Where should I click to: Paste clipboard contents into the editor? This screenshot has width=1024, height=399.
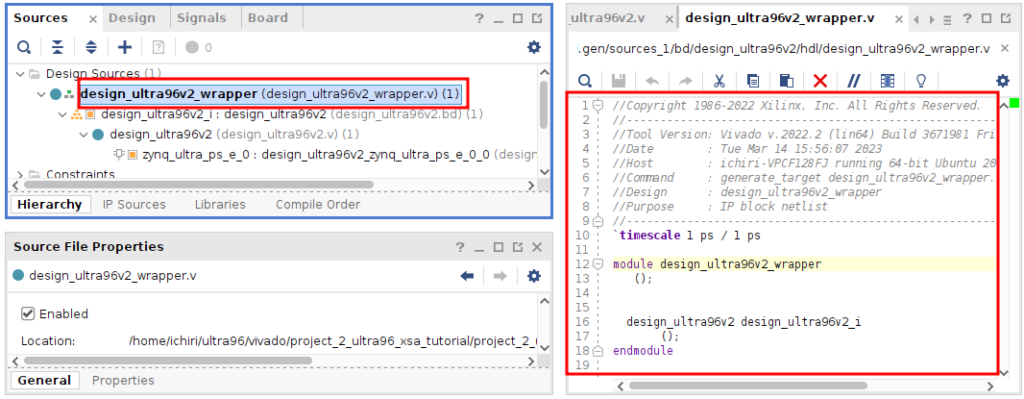pyautogui.click(x=787, y=81)
